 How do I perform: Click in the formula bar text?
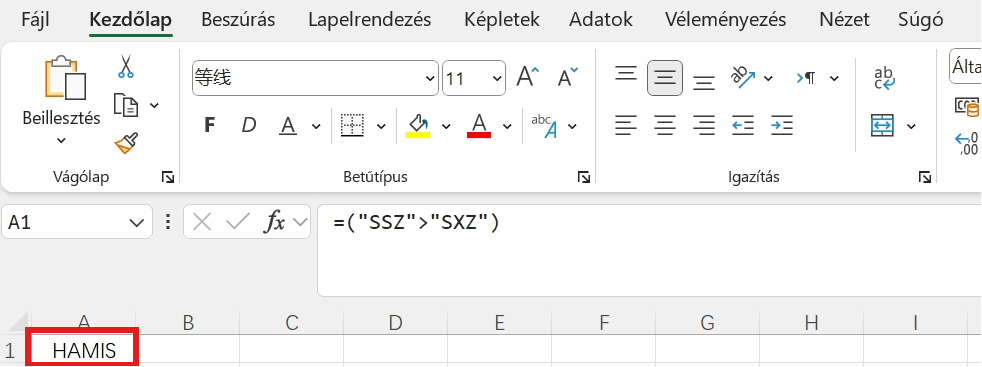tap(416, 222)
